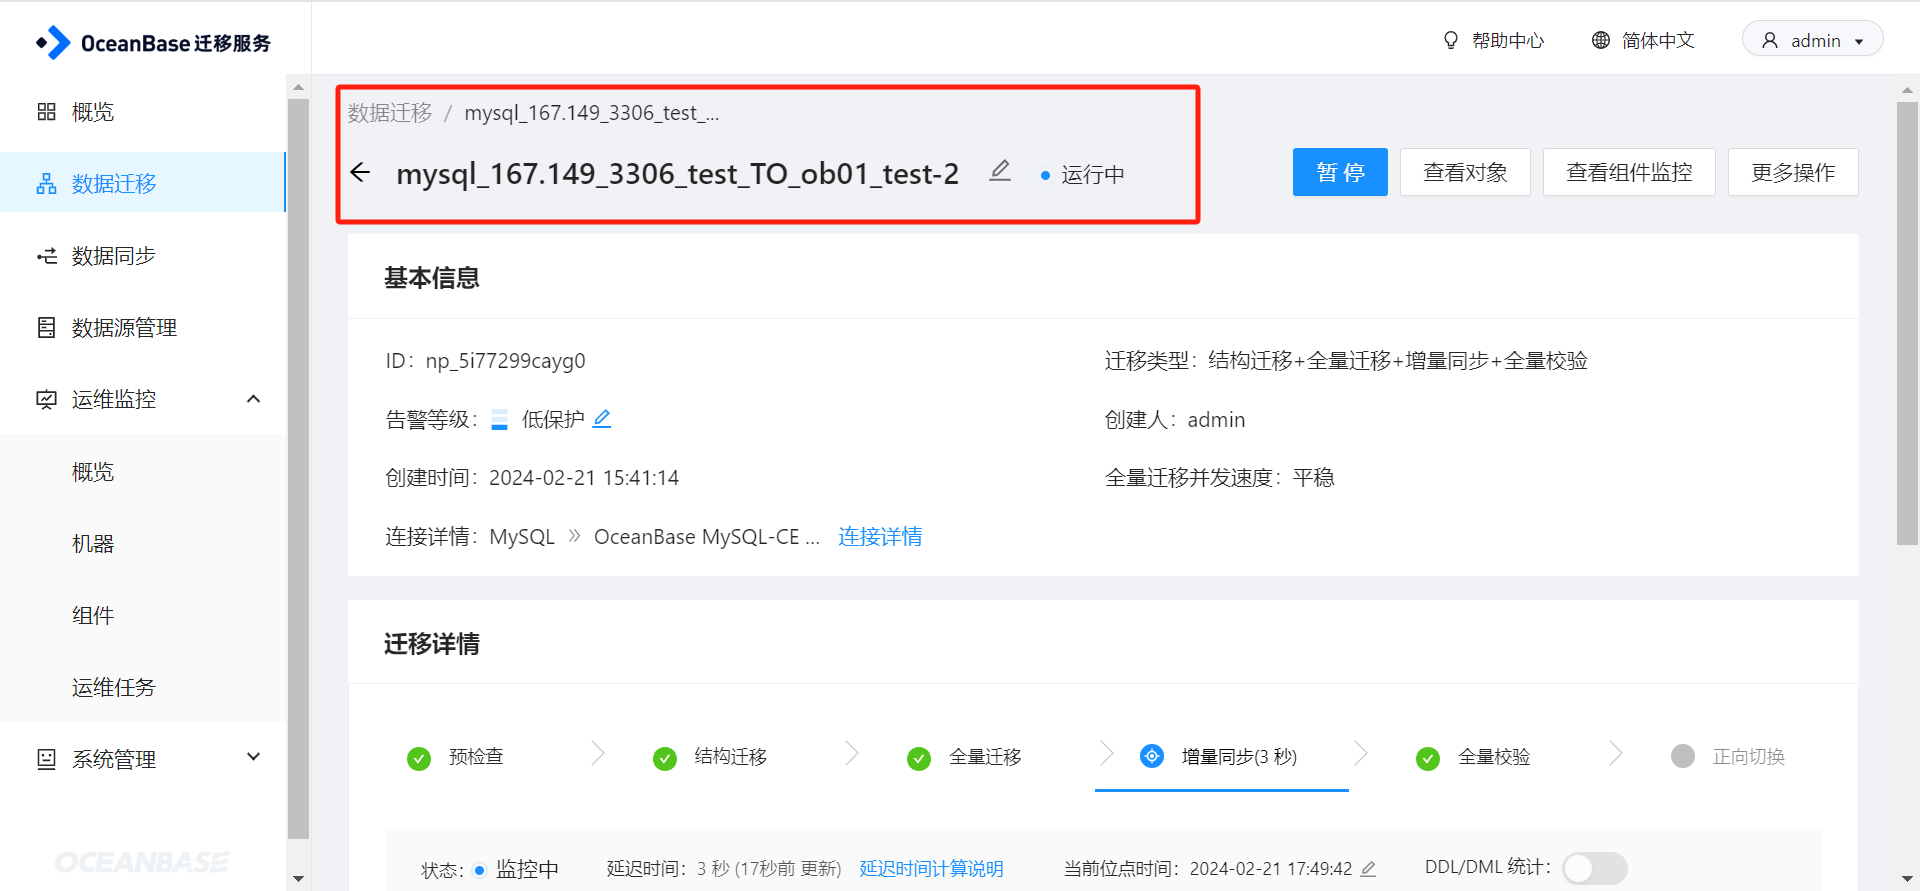Click the 数据迁移 breadcrumb link
Image resolution: width=1920 pixels, height=891 pixels.
tap(390, 113)
